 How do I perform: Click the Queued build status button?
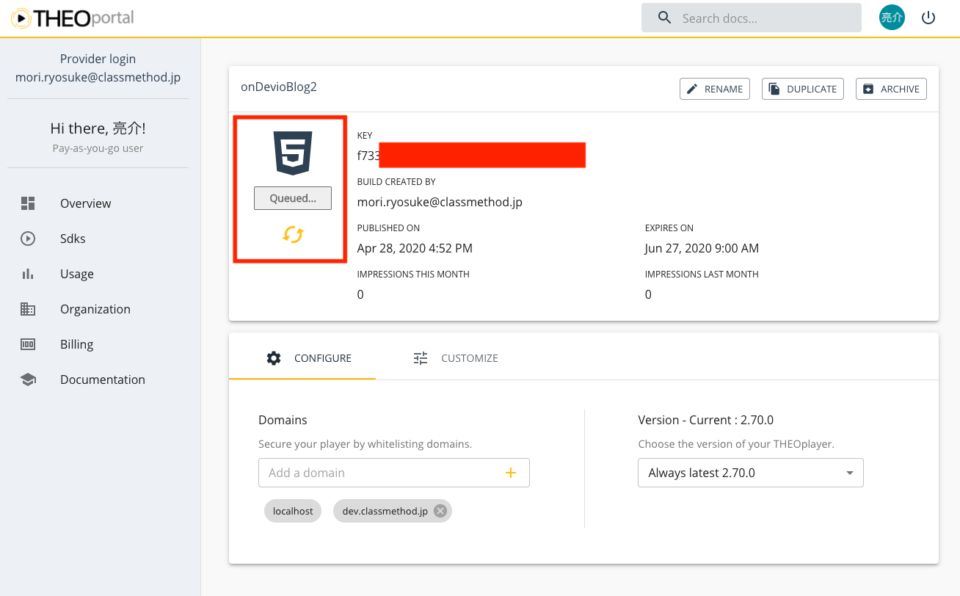point(292,197)
